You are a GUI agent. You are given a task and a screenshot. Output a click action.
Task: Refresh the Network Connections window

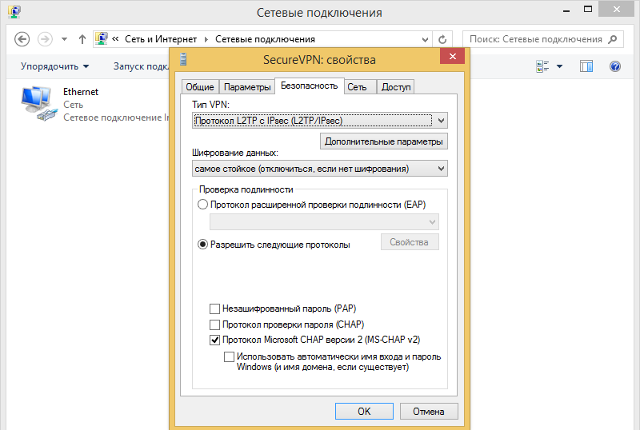tap(442, 39)
